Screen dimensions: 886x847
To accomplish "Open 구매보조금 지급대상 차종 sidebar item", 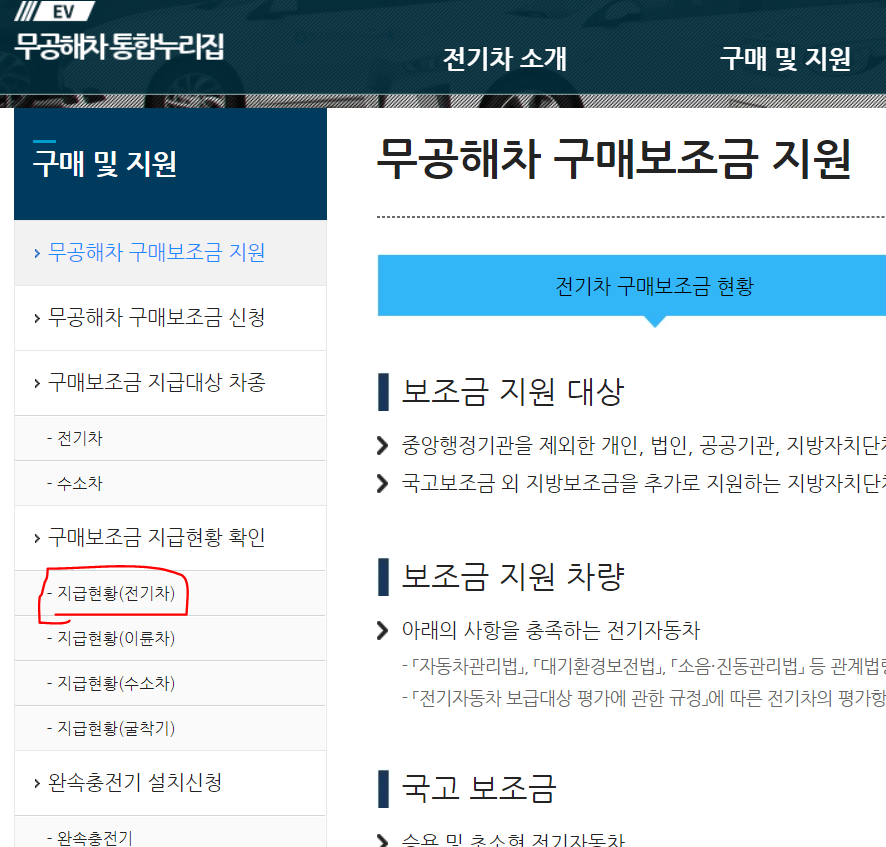I will tap(170, 383).
